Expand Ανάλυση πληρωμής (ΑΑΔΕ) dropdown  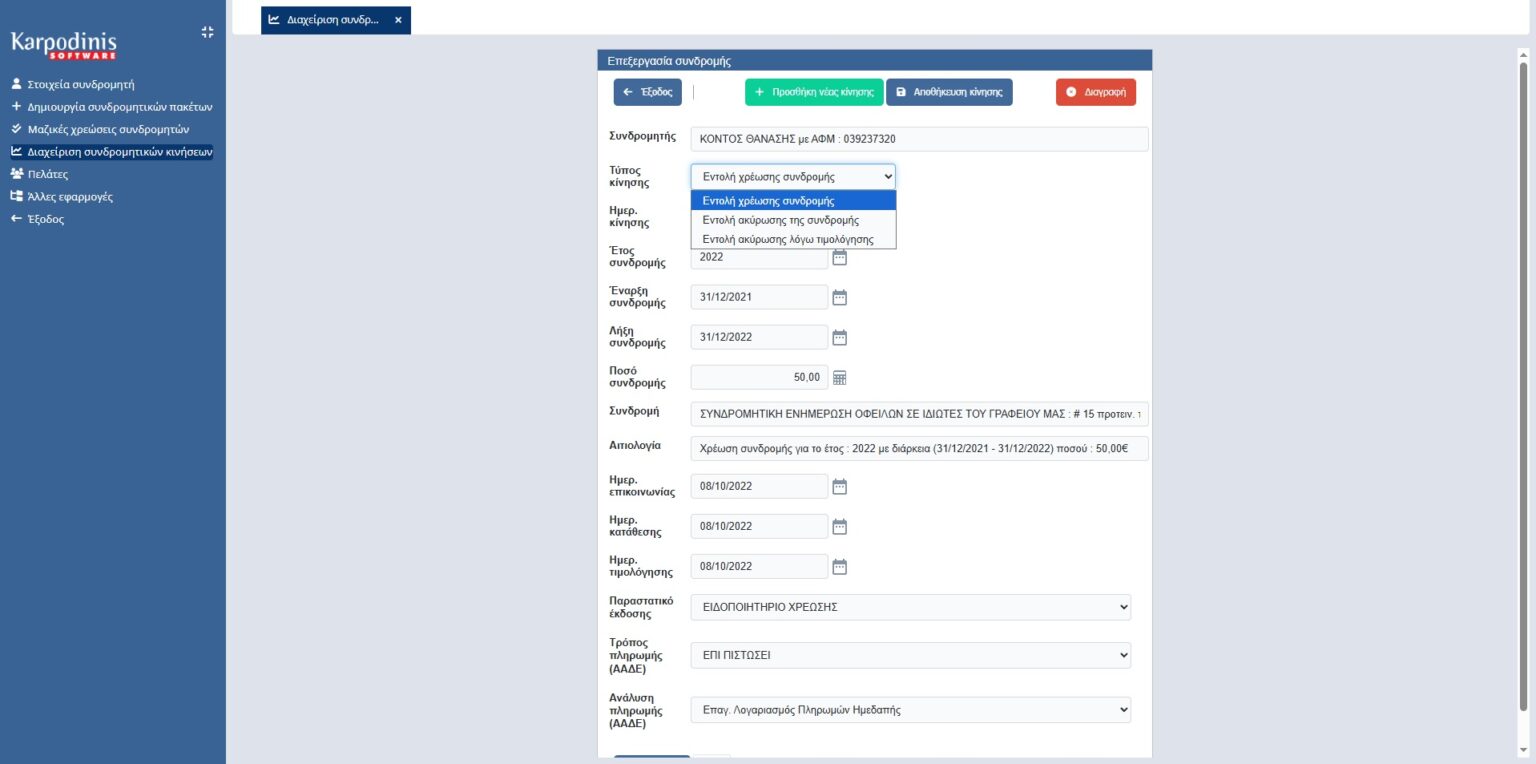tap(910, 710)
